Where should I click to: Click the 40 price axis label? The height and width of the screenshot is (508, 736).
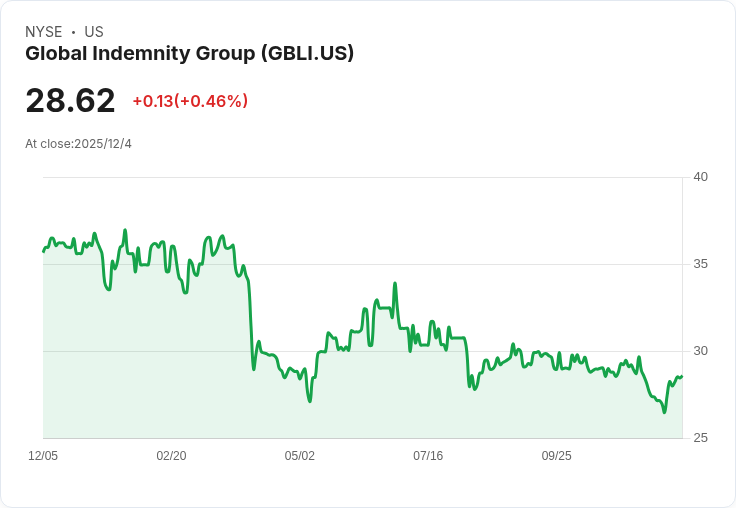[700, 177]
